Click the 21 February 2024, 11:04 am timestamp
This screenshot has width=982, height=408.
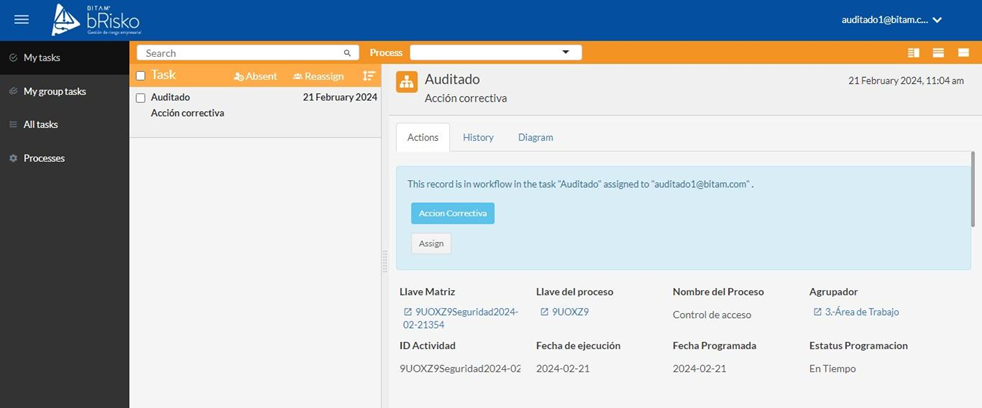[906, 81]
